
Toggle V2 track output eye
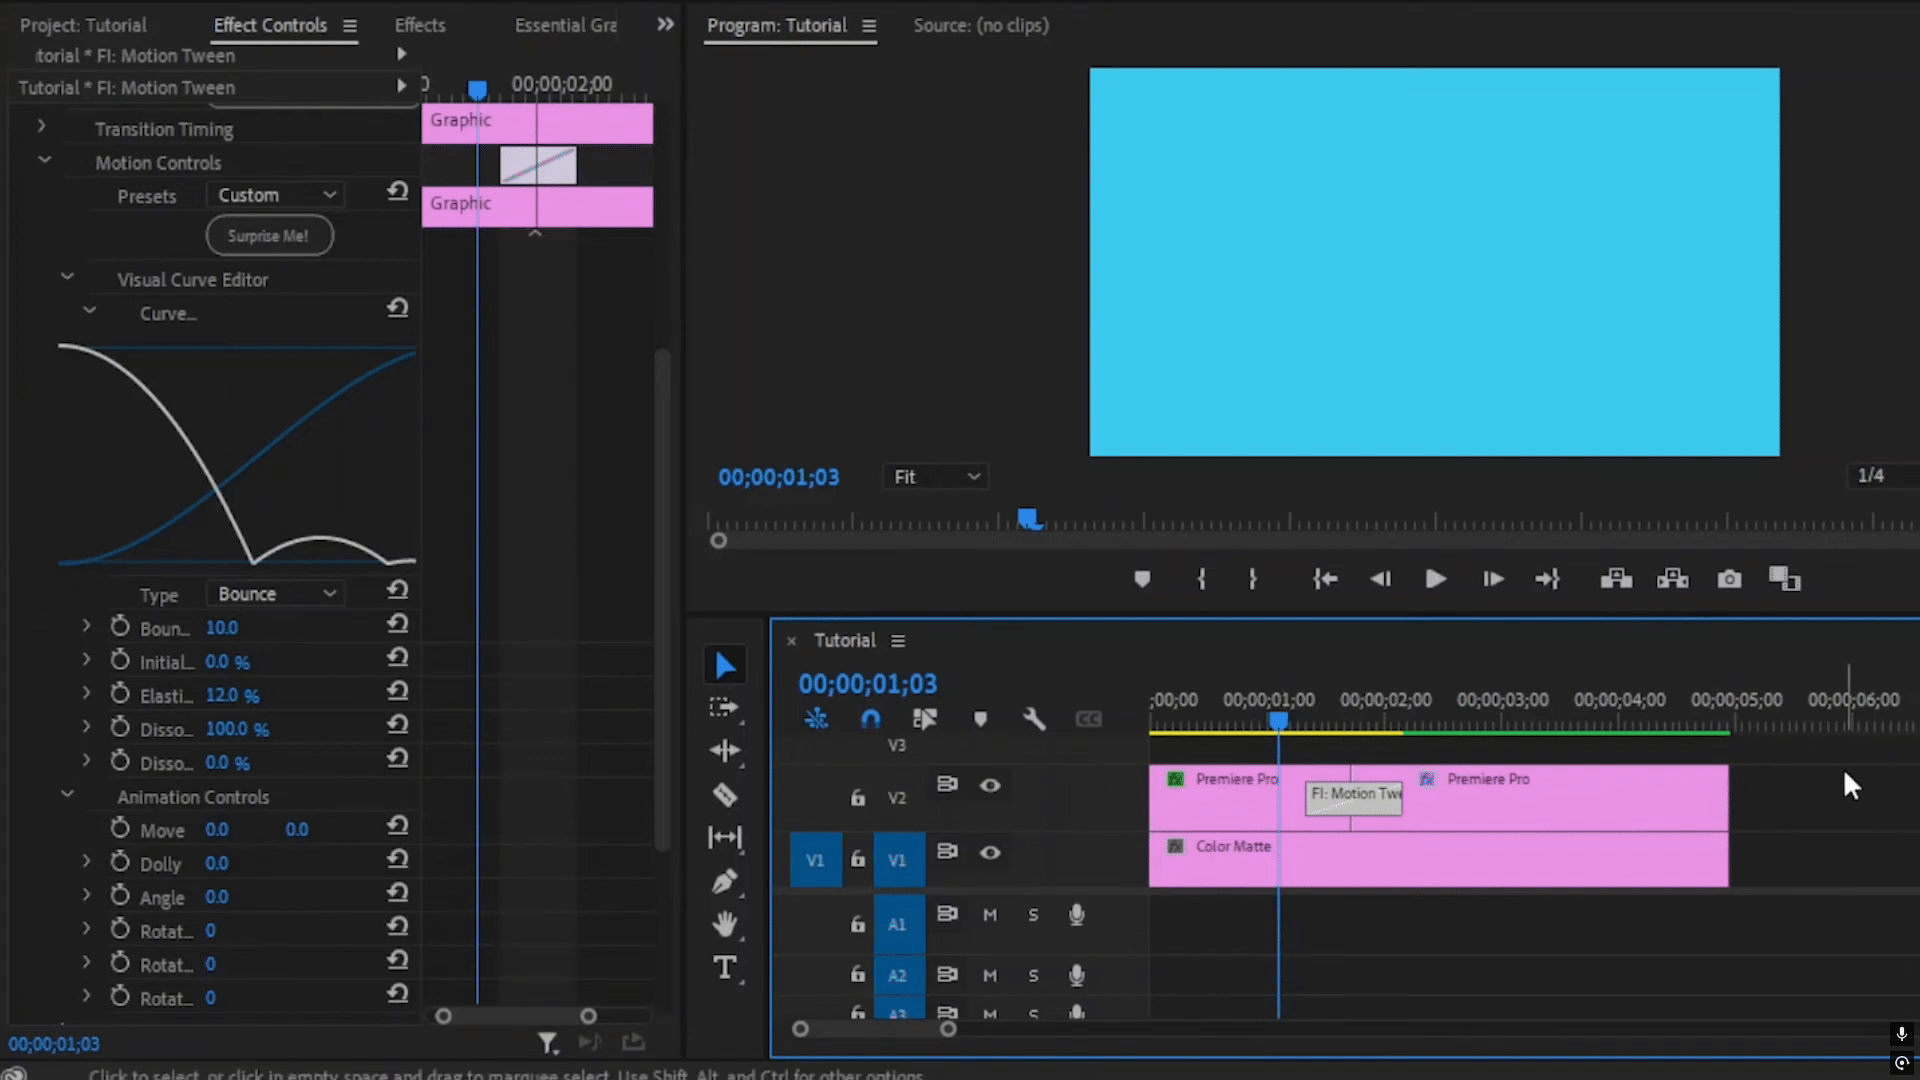[990, 786]
